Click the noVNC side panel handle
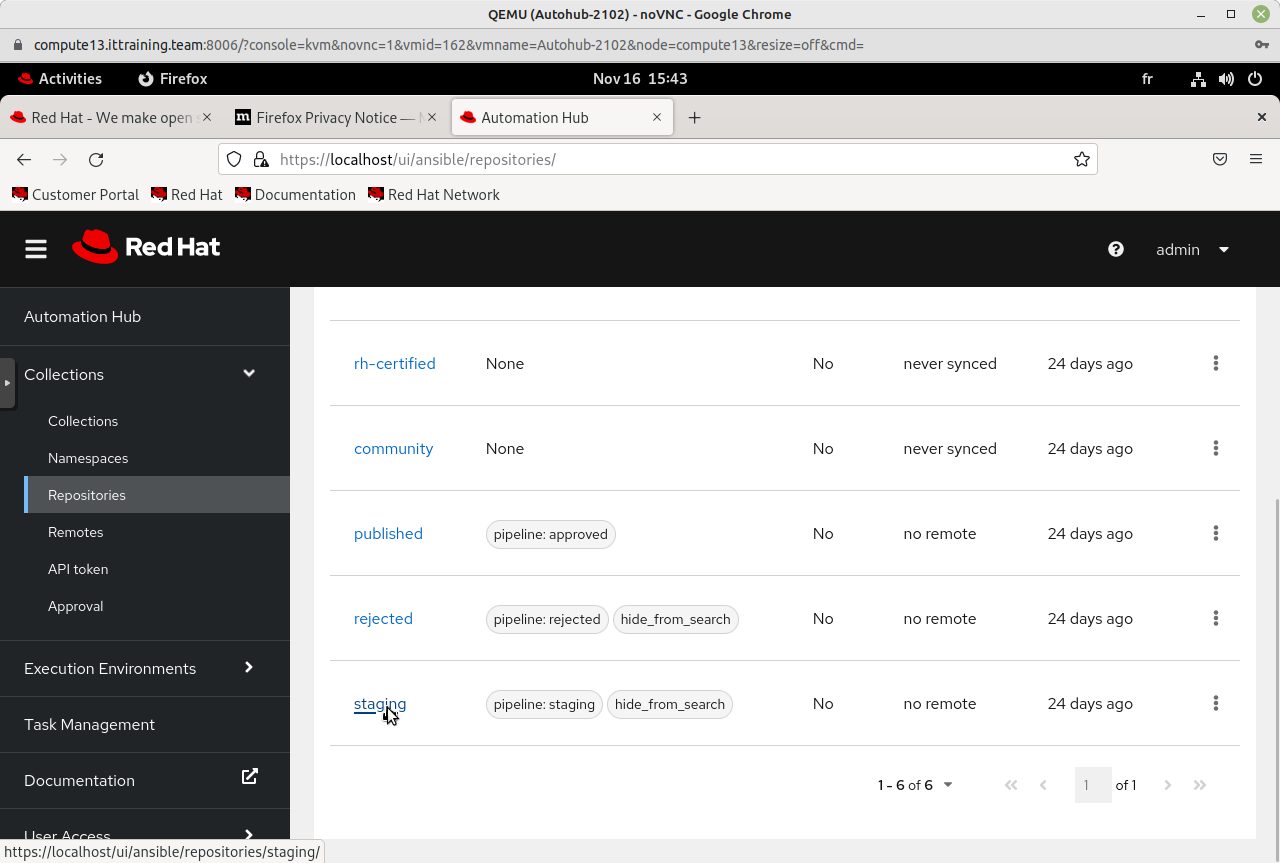 click(x=7, y=382)
